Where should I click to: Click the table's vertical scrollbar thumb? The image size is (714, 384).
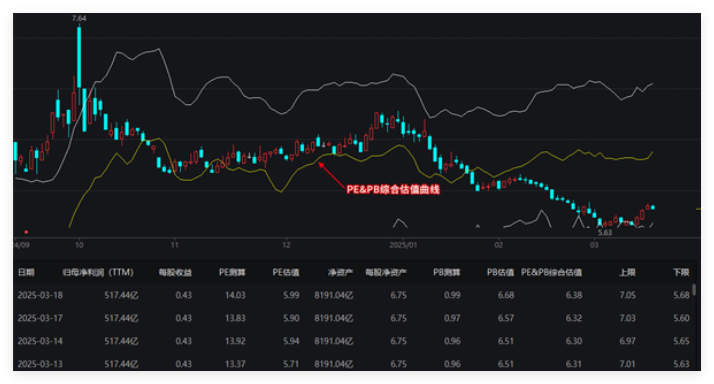click(x=694, y=289)
